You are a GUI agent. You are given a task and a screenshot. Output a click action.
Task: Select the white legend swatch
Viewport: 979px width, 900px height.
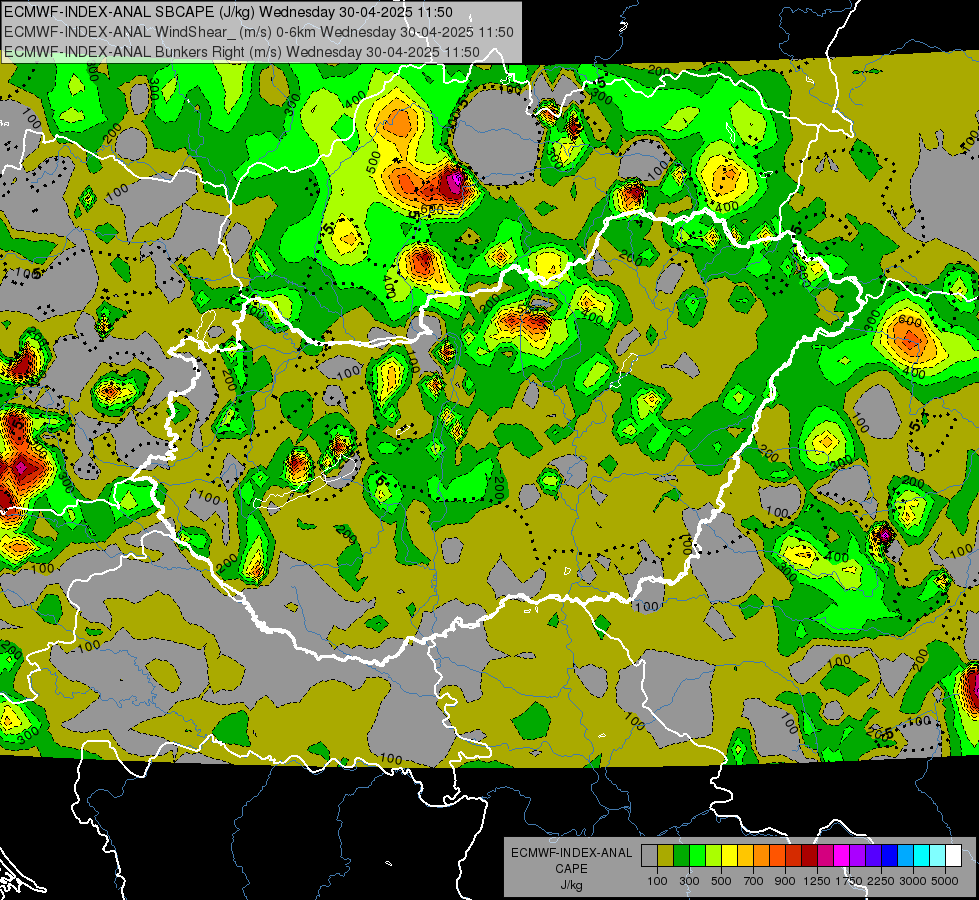[x=953, y=856]
